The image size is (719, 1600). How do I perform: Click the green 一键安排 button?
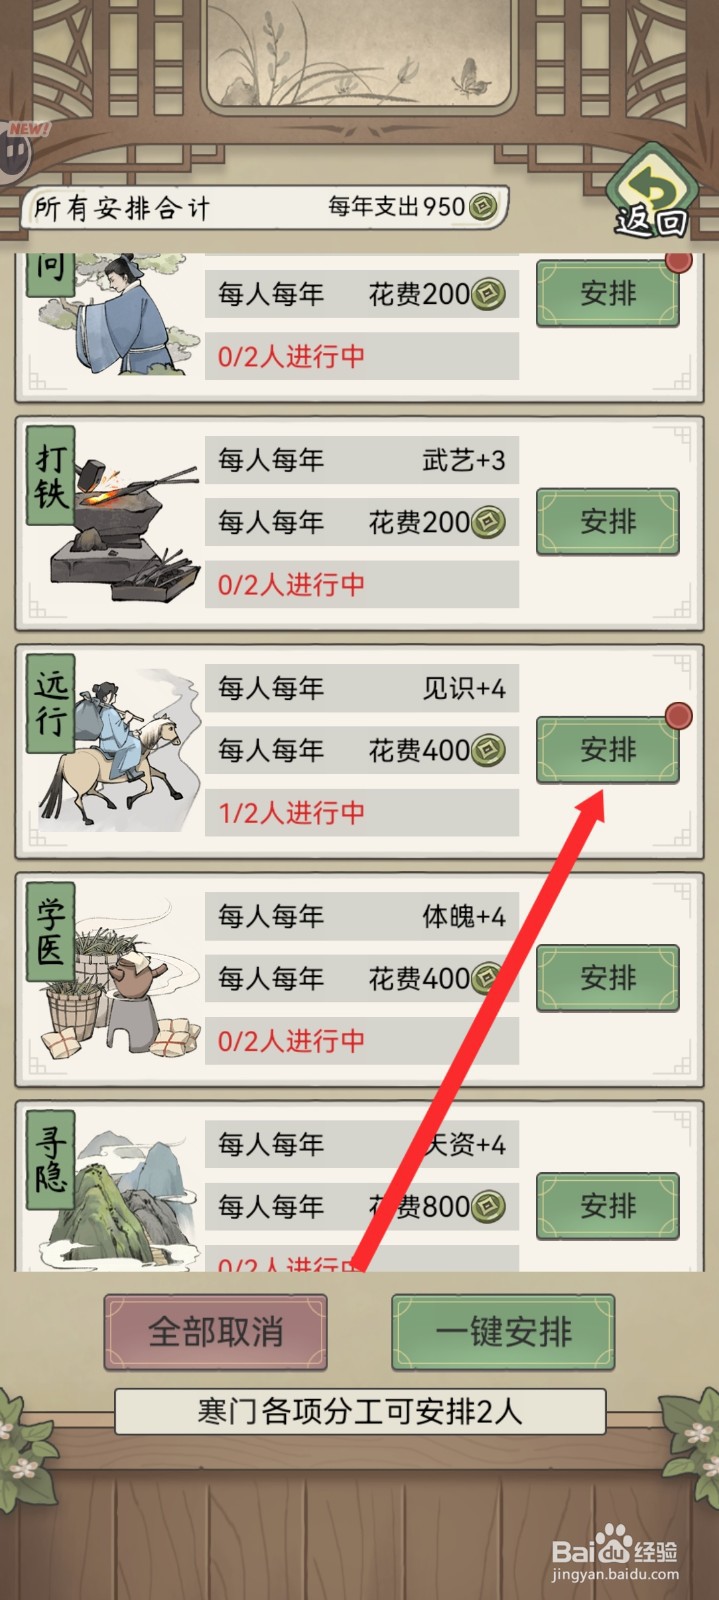pyautogui.click(x=503, y=1332)
